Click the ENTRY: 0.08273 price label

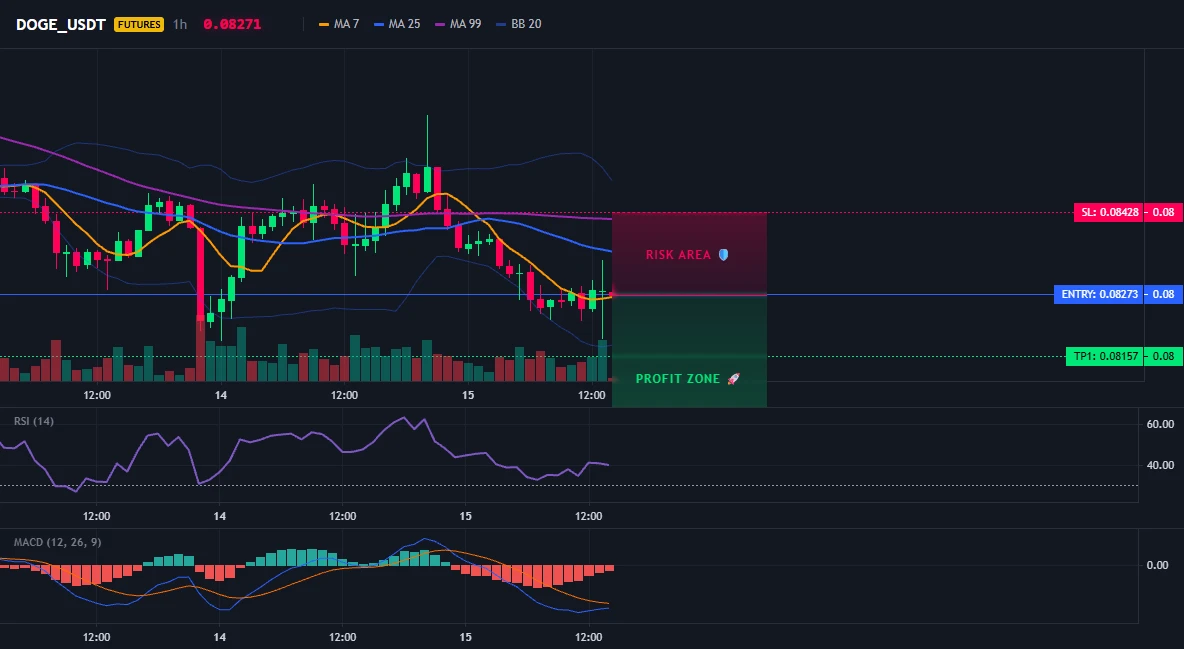pyautogui.click(x=1098, y=294)
